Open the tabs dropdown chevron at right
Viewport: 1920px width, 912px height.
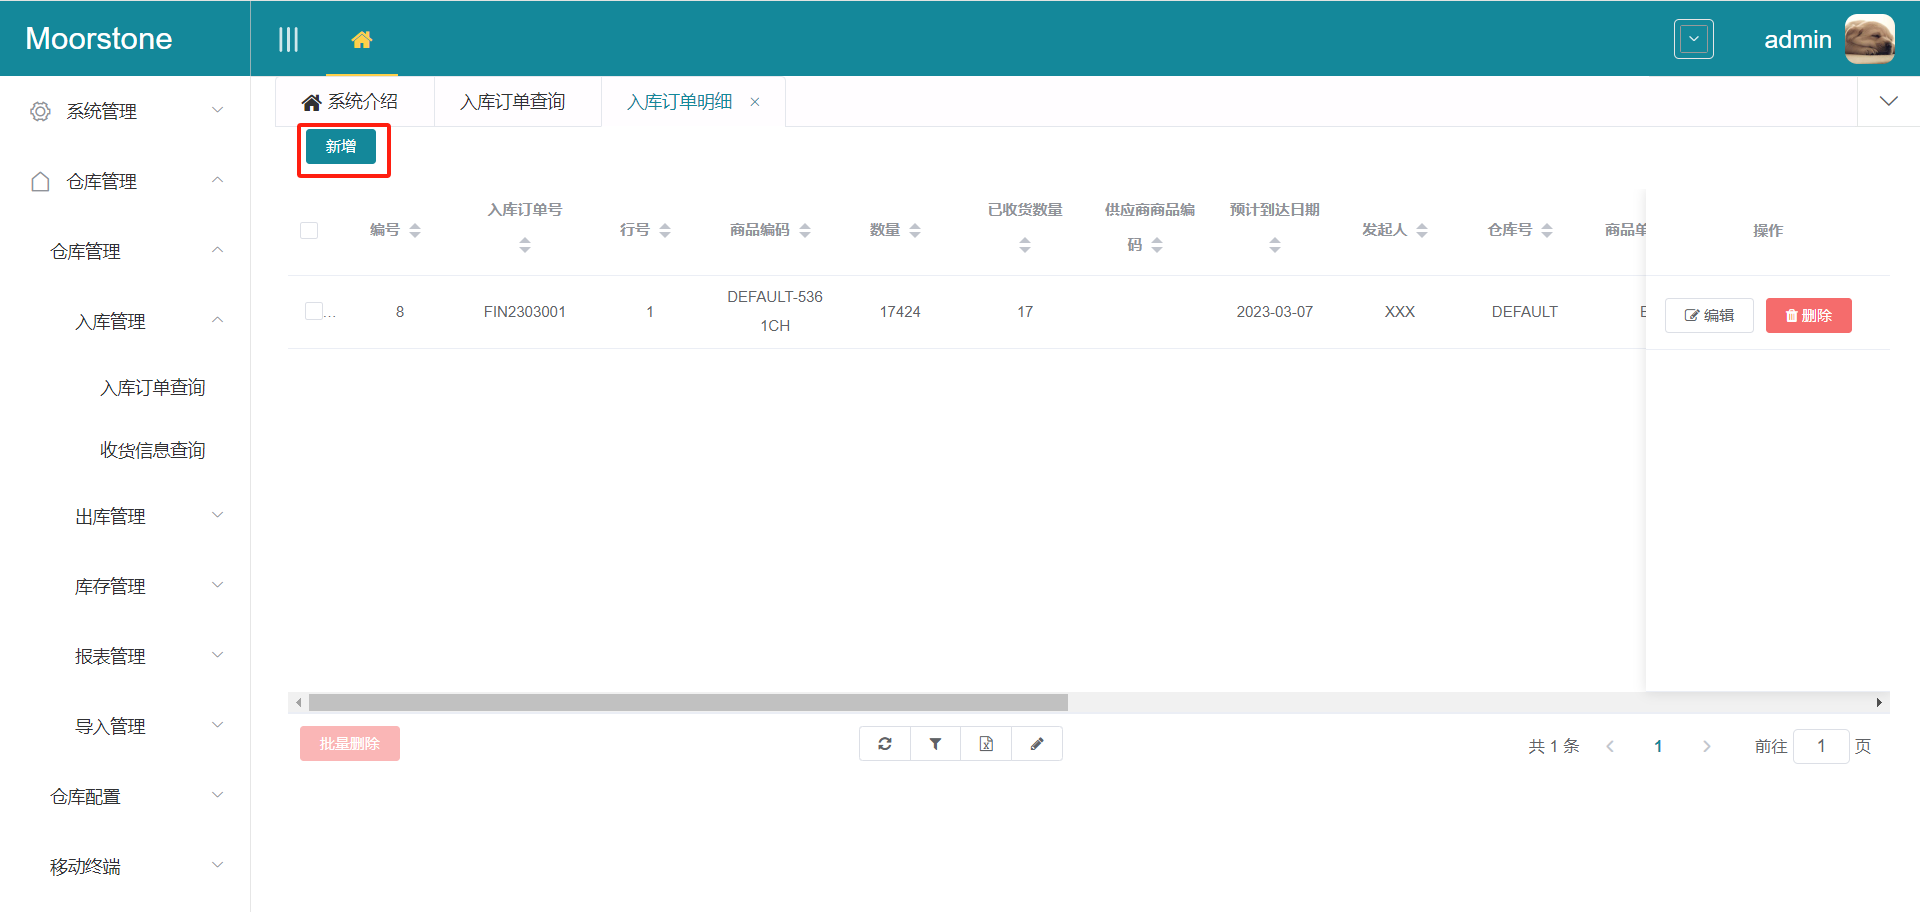point(1888,101)
